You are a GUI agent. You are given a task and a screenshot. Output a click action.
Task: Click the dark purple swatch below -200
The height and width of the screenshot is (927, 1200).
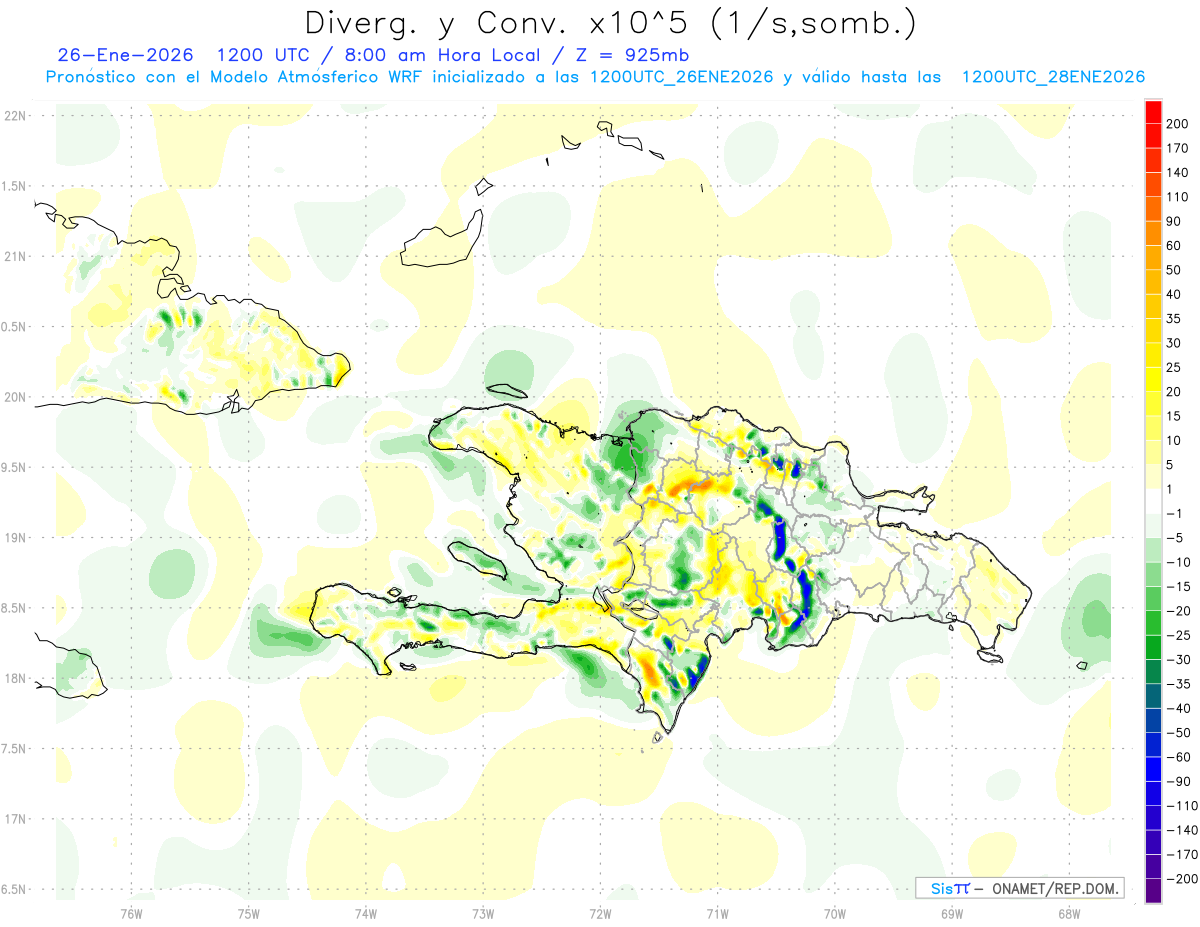click(1153, 891)
